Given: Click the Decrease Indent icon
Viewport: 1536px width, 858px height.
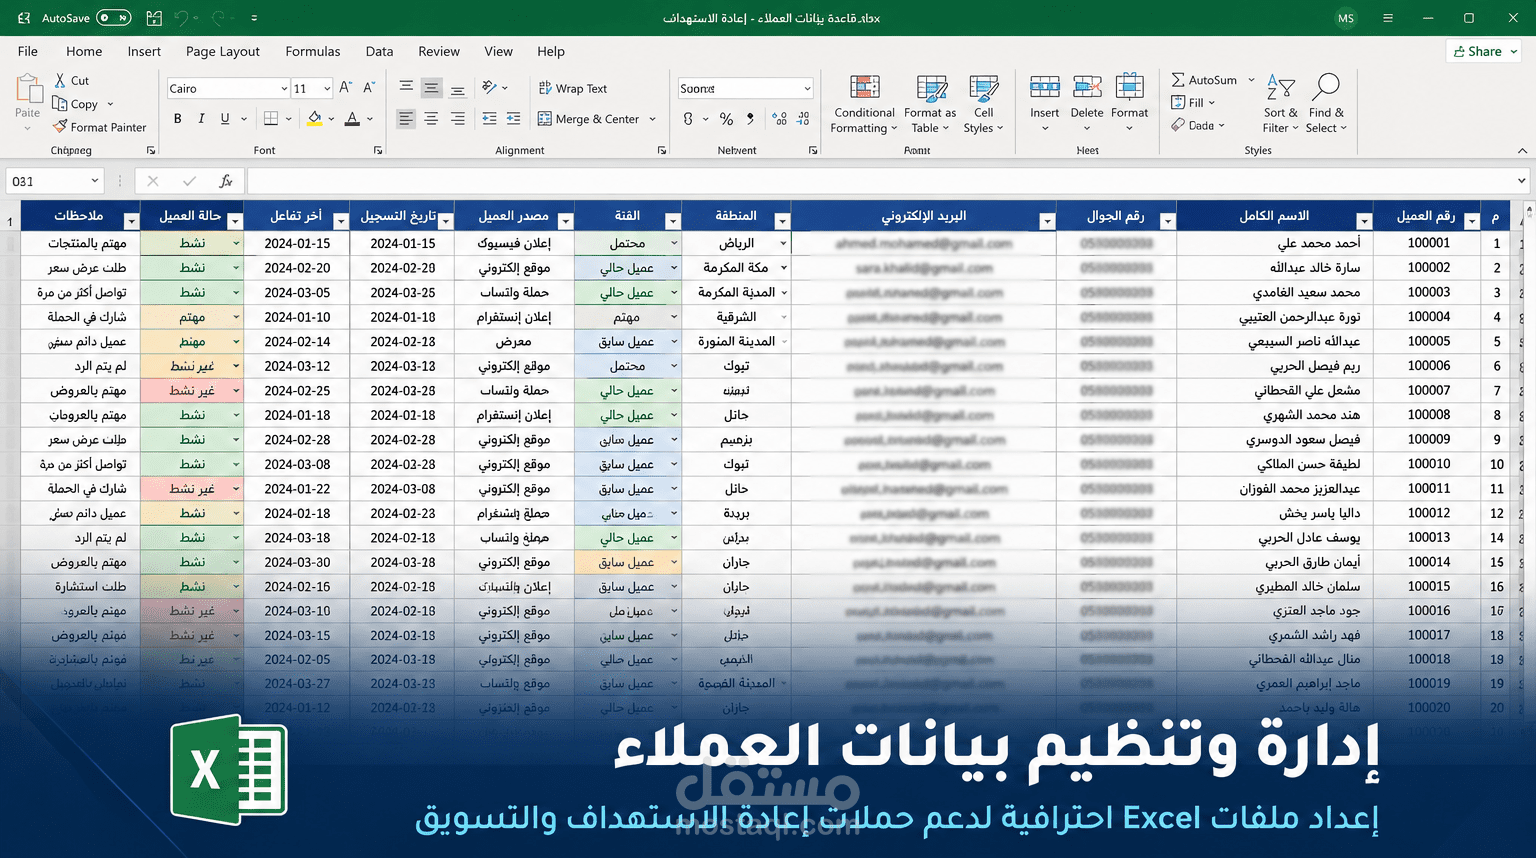Looking at the screenshot, I should (489, 118).
